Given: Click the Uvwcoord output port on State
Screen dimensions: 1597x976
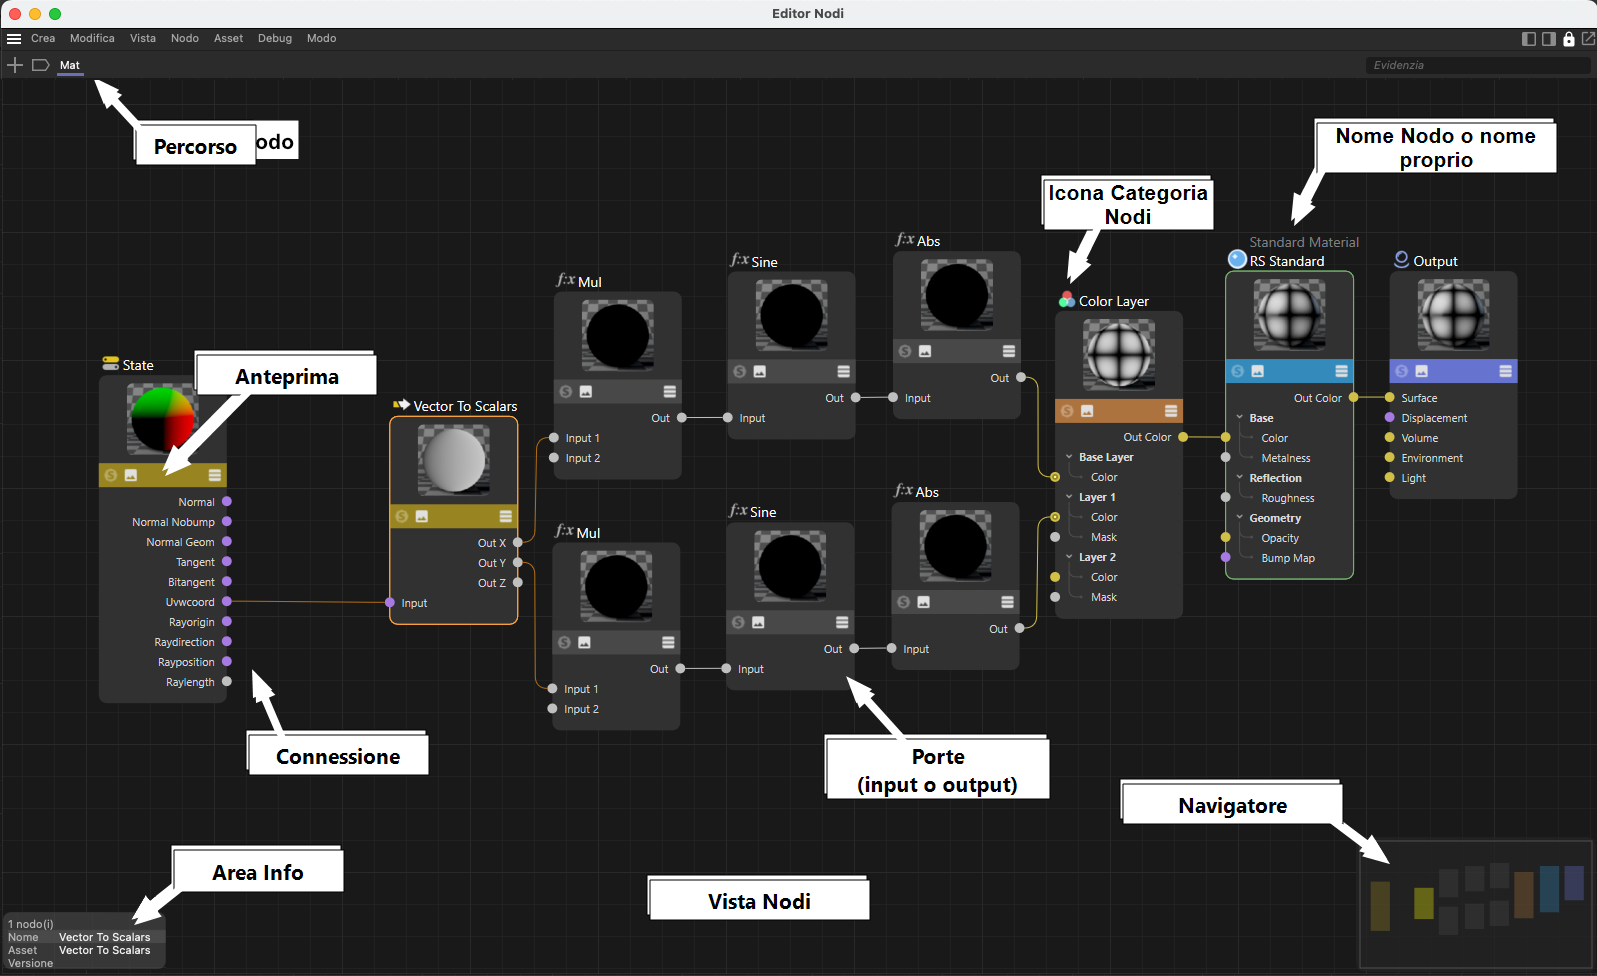Looking at the screenshot, I should [x=227, y=602].
